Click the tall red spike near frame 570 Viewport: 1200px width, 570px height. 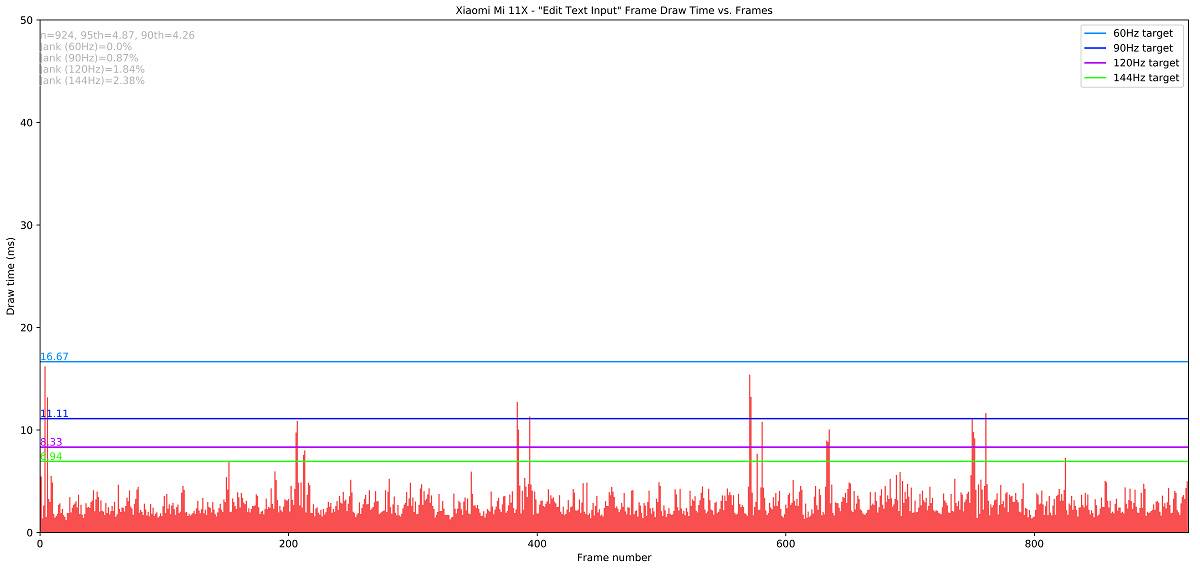tap(749, 454)
